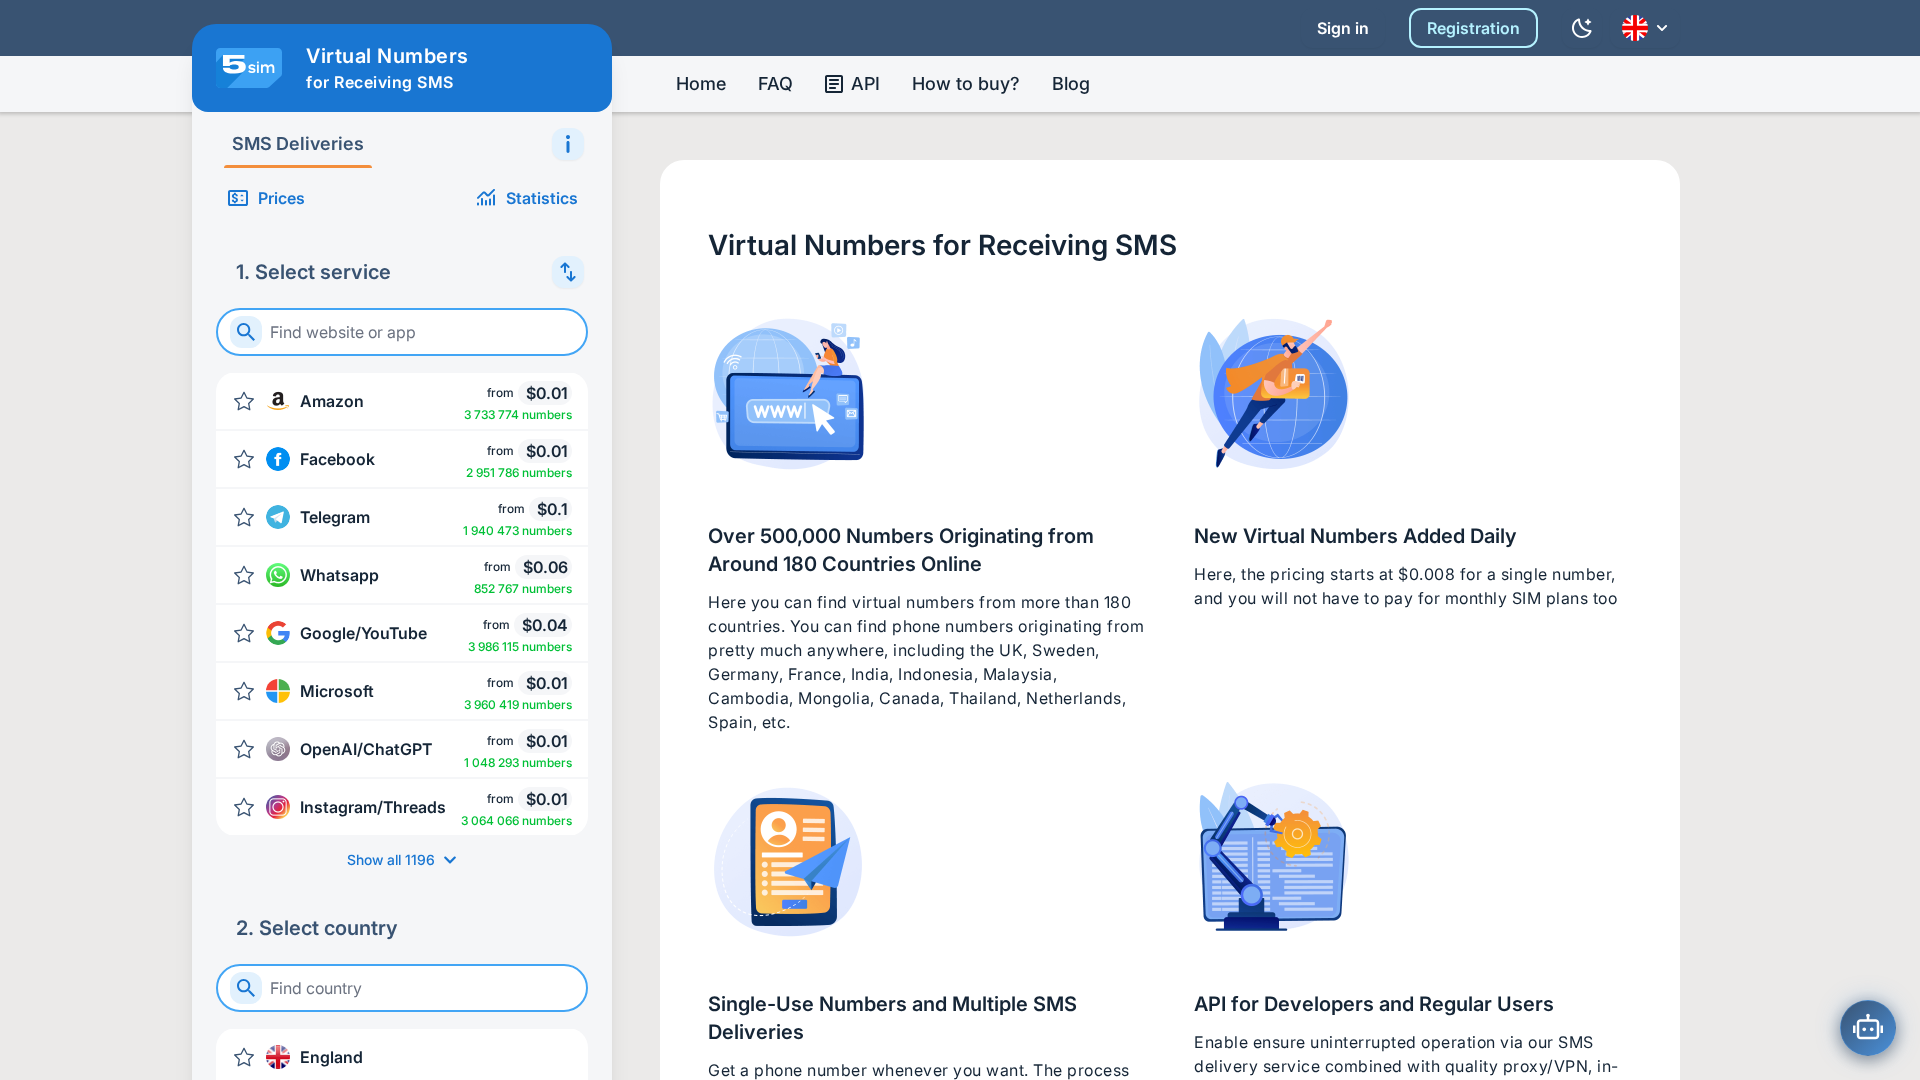
Task: Click the Sign in link
Action: pos(1342,28)
